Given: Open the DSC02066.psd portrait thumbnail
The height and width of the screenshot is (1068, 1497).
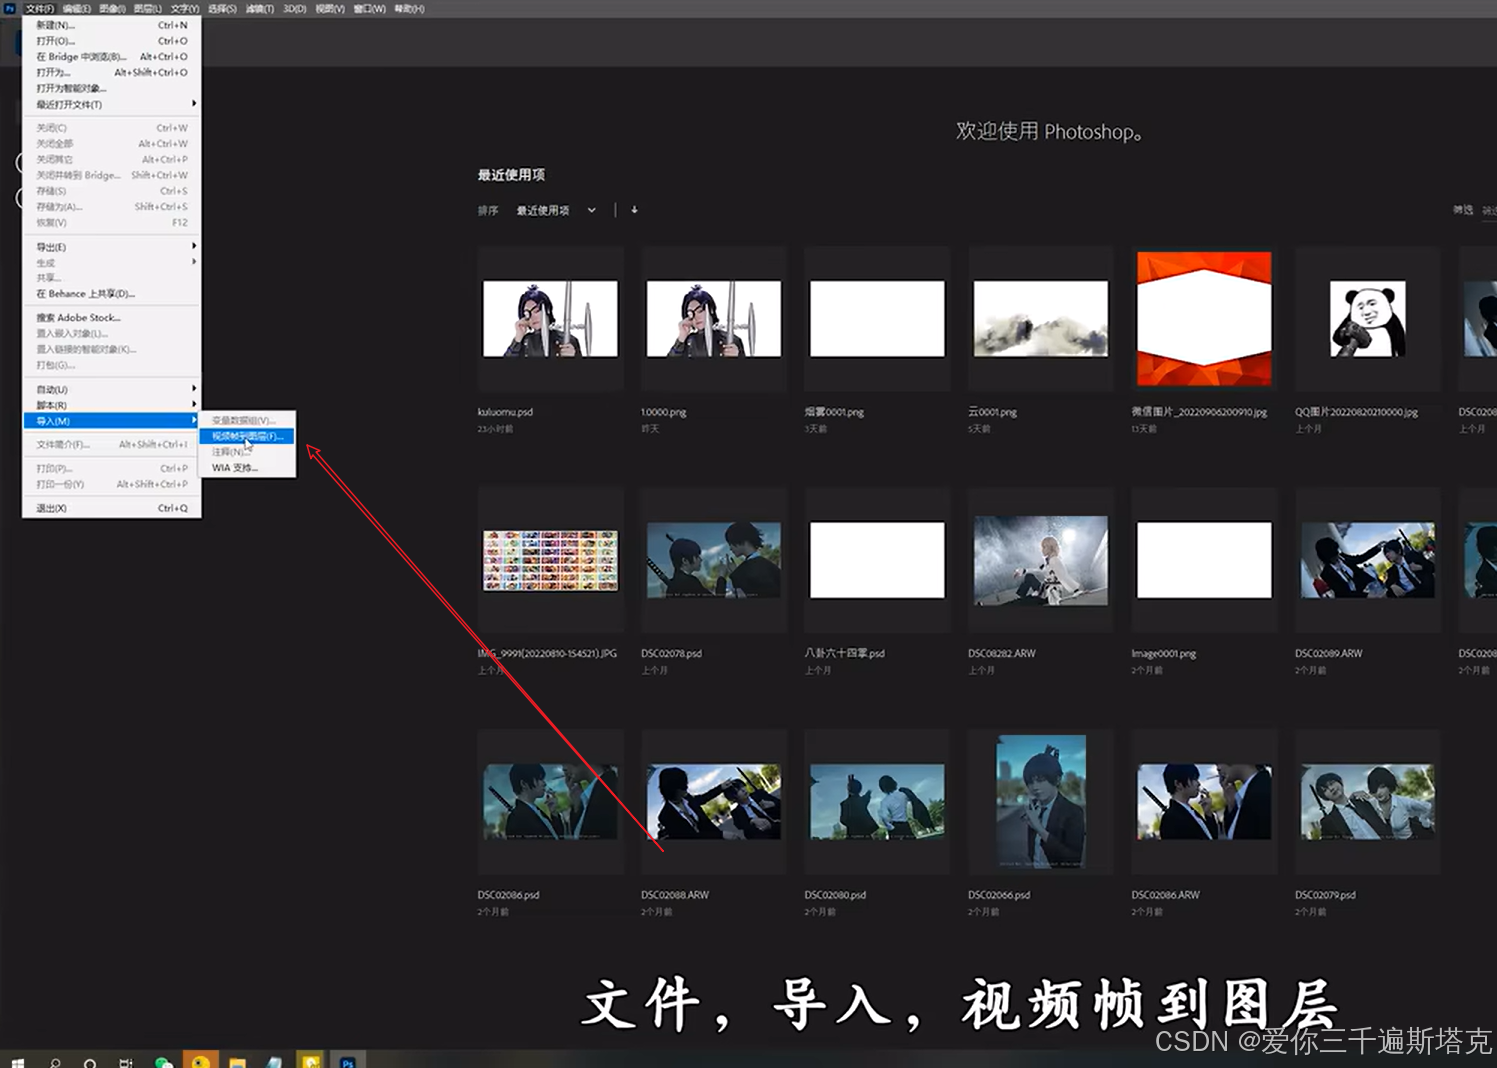Looking at the screenshot, I should pyautogui.click(x=1040, y=802).
